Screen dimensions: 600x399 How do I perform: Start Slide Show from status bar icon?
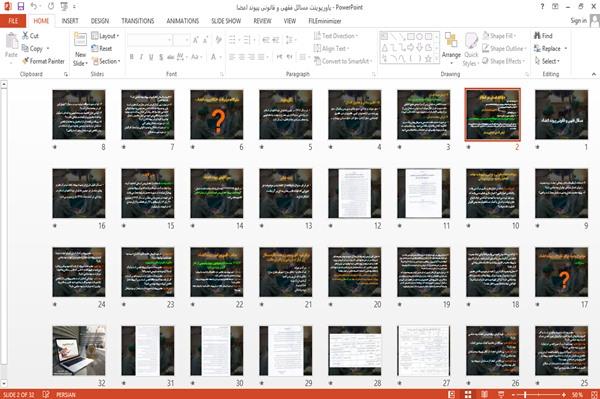(x=501, y=394)
